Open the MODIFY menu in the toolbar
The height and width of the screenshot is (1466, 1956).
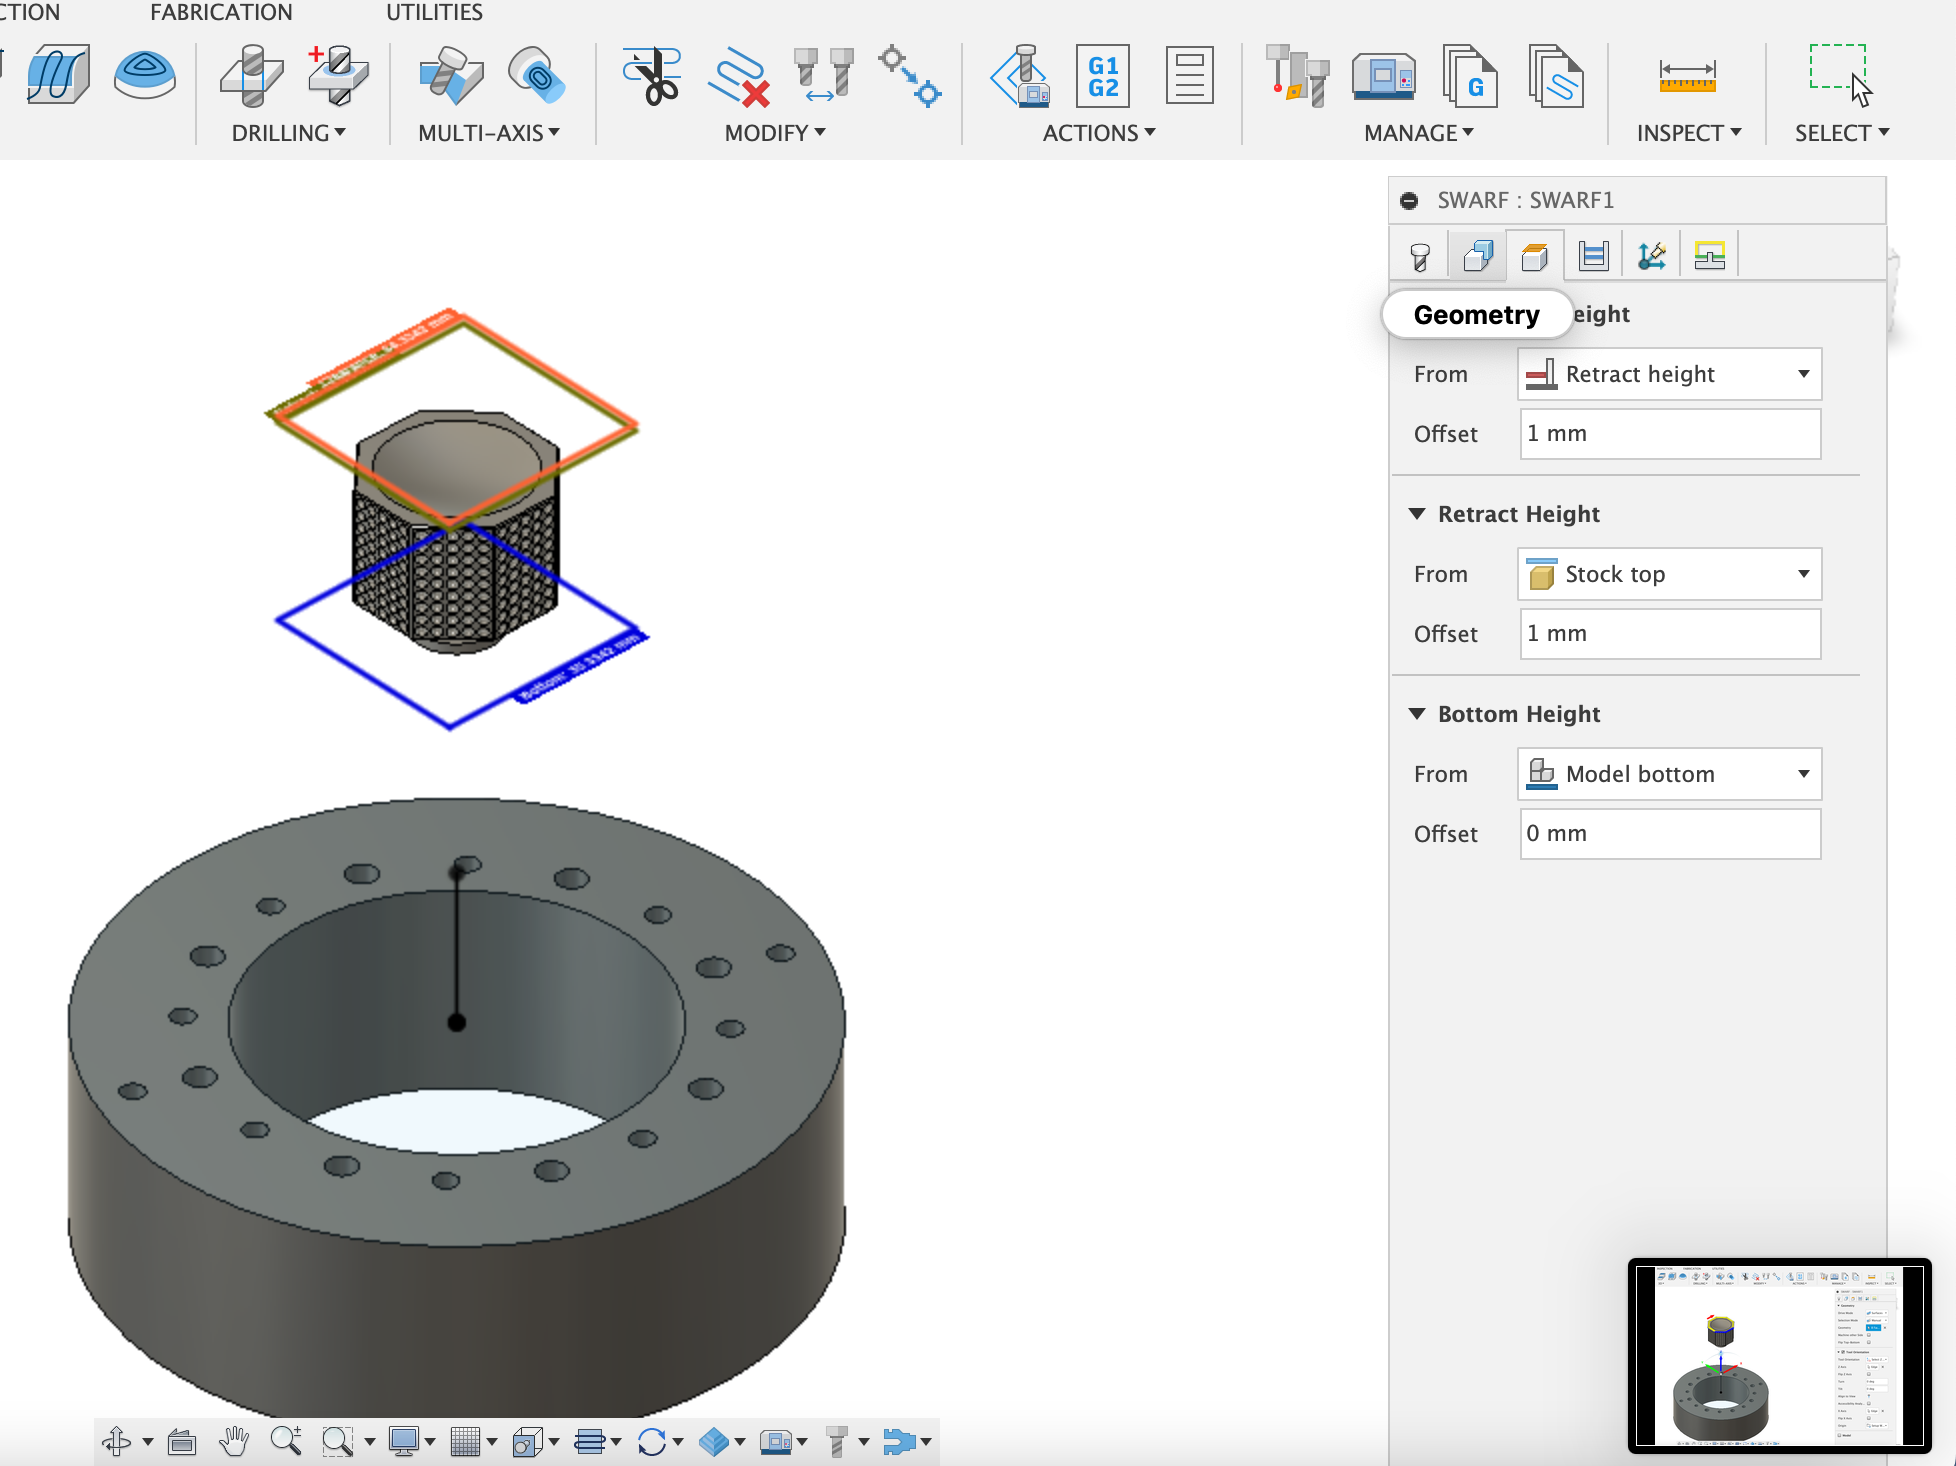pyautogui.click(x=773, y=132)
